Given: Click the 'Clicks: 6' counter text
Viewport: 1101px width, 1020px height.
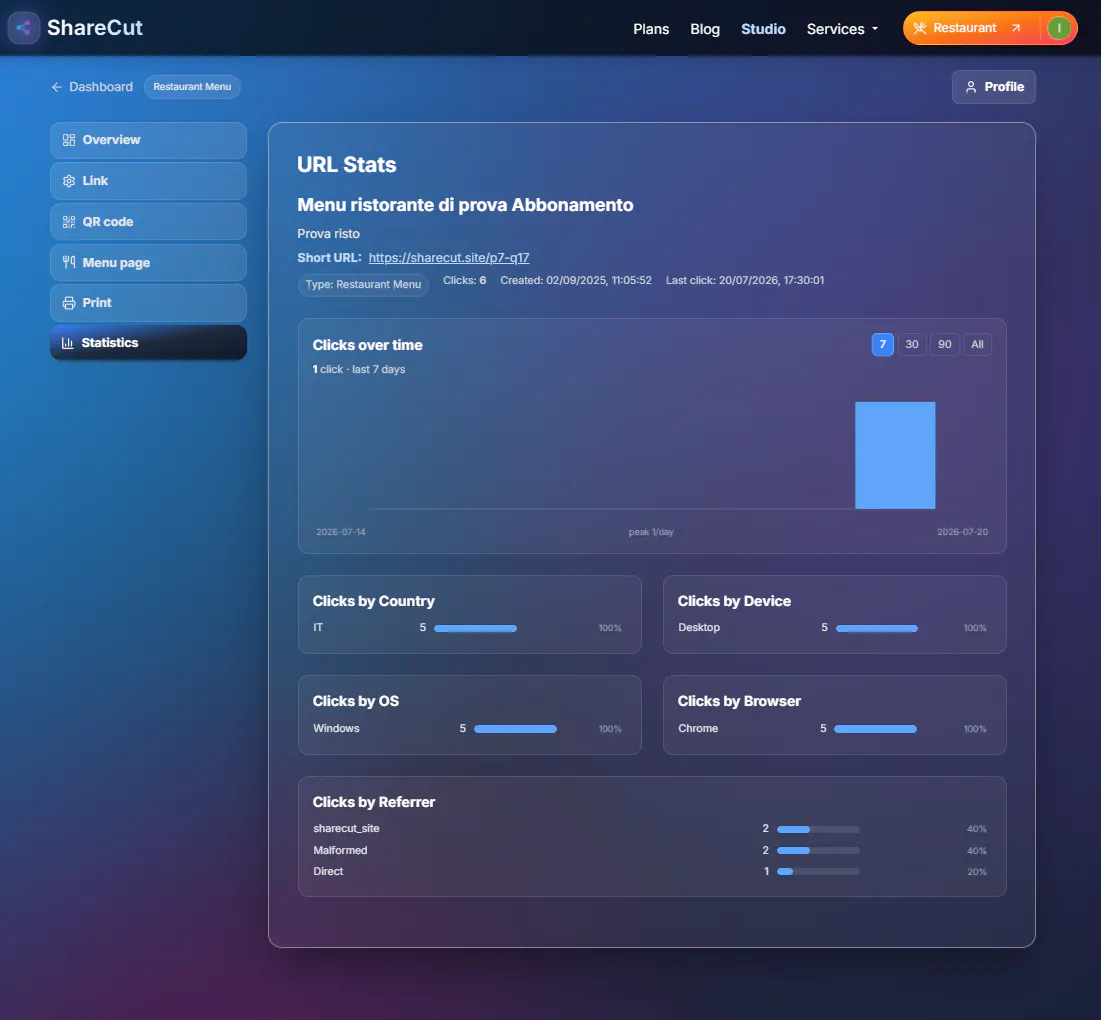Looking at the screenshot, I should click(x=465, y=280).
